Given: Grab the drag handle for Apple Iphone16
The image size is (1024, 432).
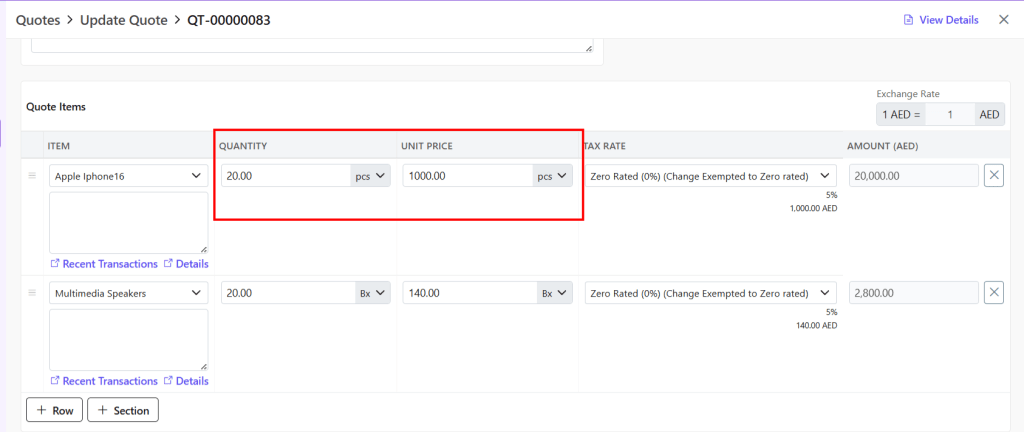Looking at the screenshot, I should pyautogui.click(x=31, y=176).
